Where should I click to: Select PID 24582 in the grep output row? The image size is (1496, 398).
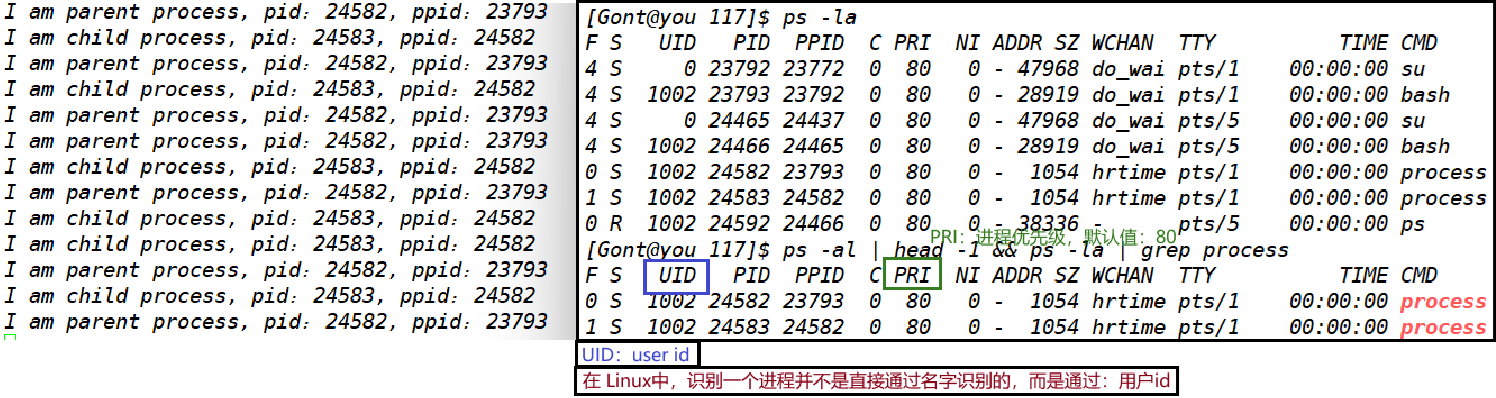[740, 301]
